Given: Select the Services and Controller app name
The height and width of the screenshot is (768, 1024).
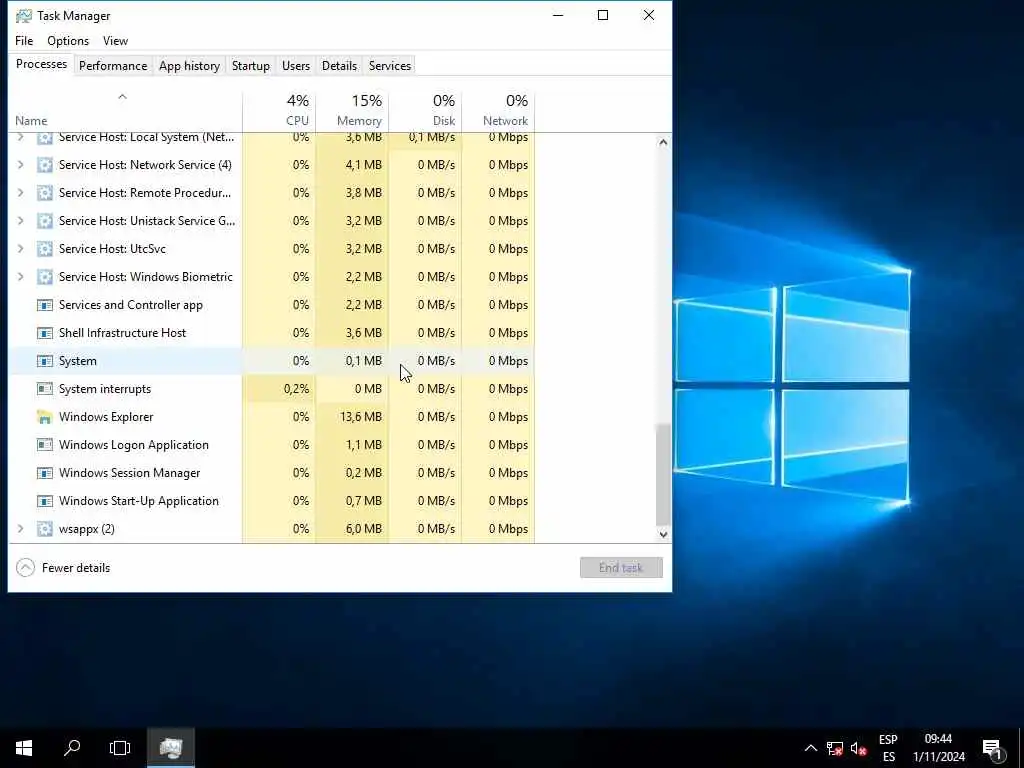Looking at the screenshot, I should [131, 305].
